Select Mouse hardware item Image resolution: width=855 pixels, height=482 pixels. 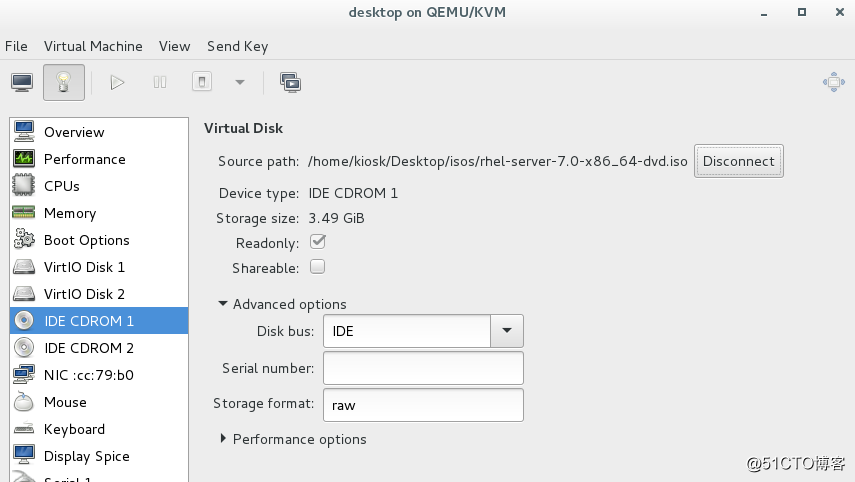(x=99, y=402)
